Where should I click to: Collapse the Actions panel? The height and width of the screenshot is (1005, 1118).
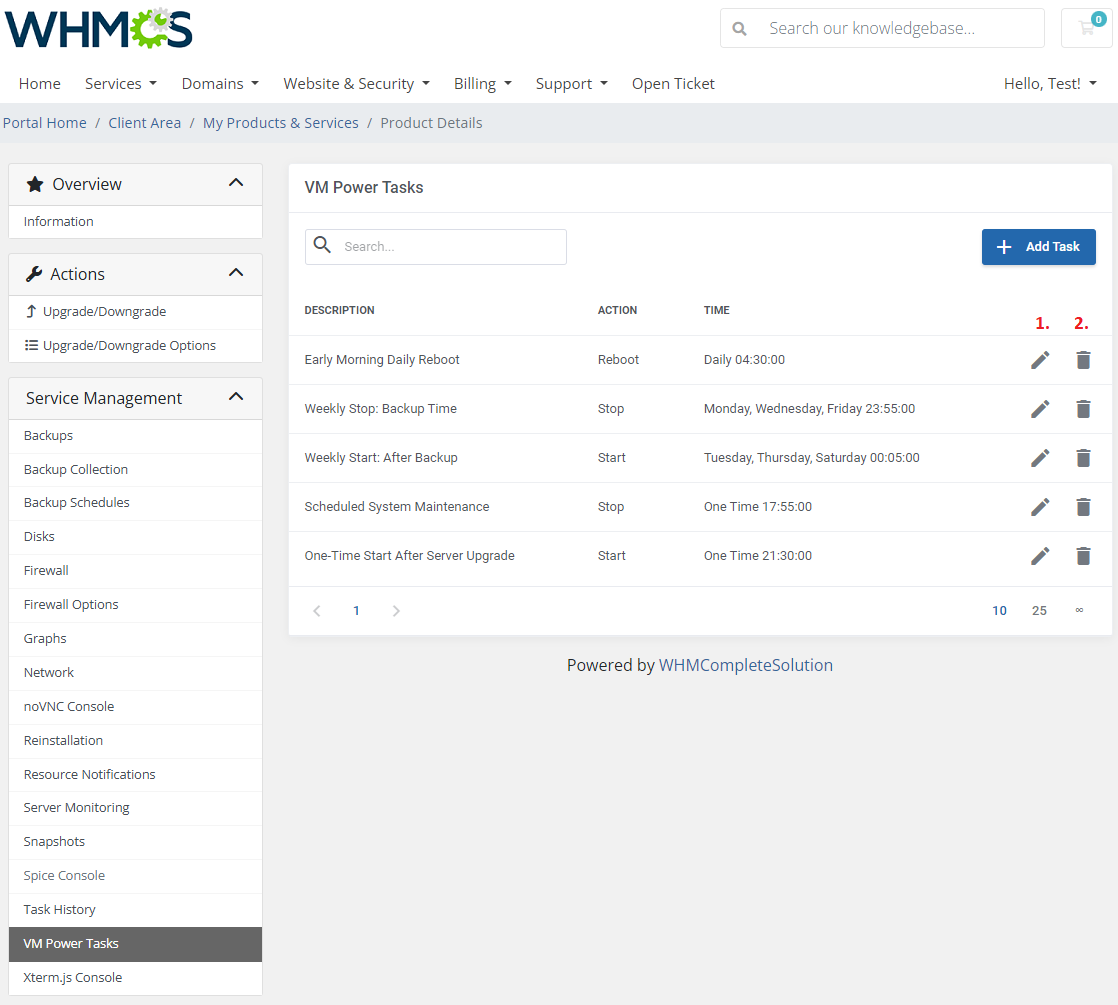click(x=236, y=273)
